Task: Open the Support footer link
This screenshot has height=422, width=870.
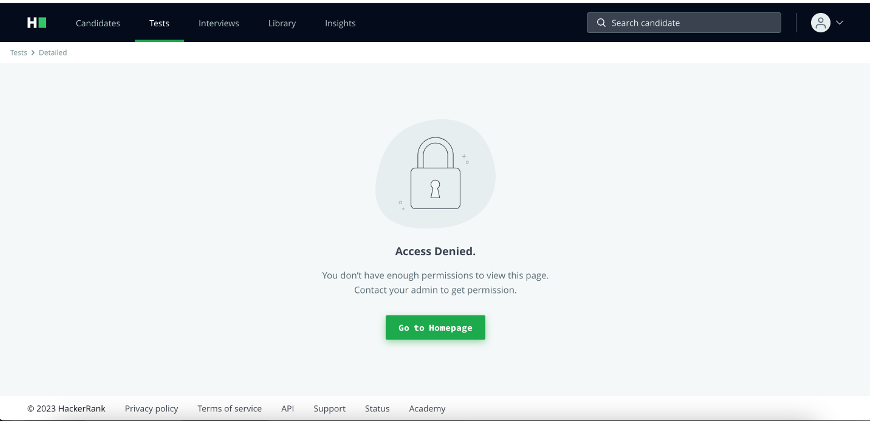Action: click(x=330, y=409)
